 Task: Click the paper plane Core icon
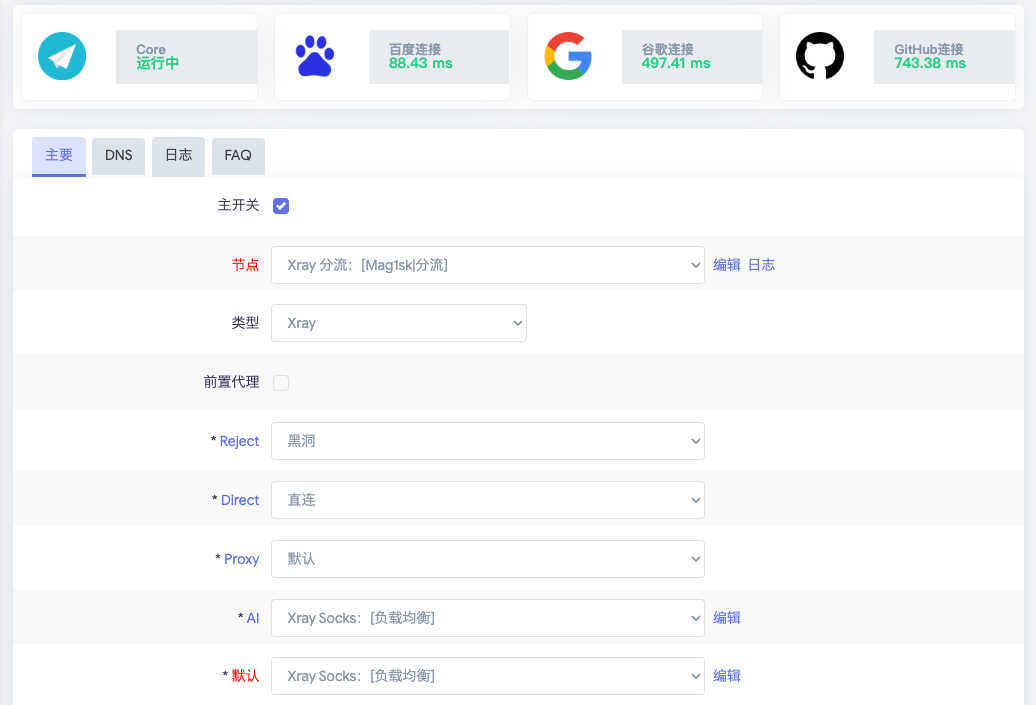click(x=62, y=57)
